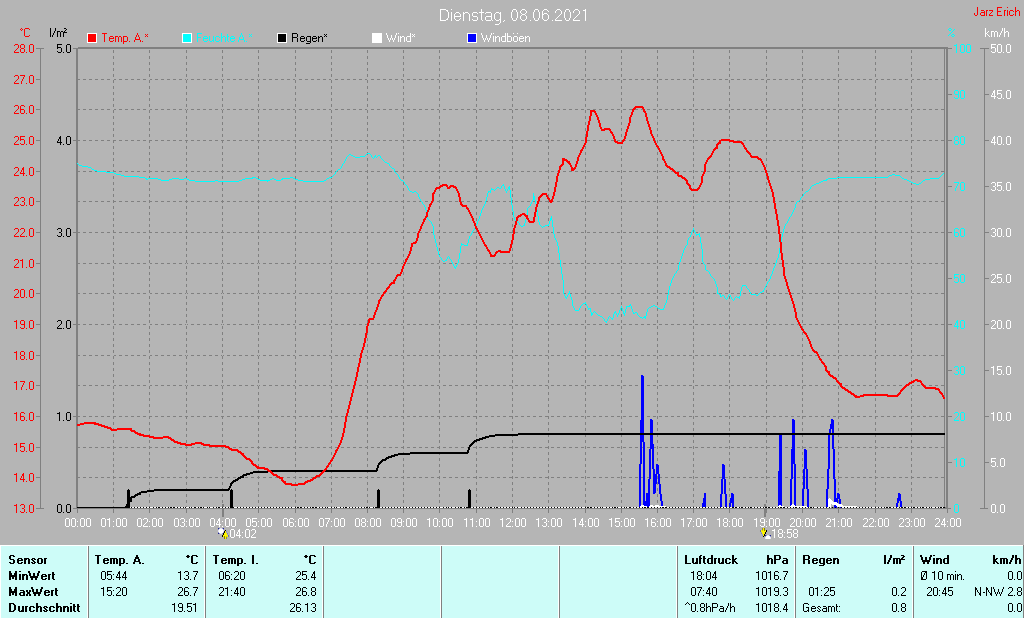Click the red '13.0' temperature axis value
Viewport: 1024px width, 618px height.
click(24, 509)
